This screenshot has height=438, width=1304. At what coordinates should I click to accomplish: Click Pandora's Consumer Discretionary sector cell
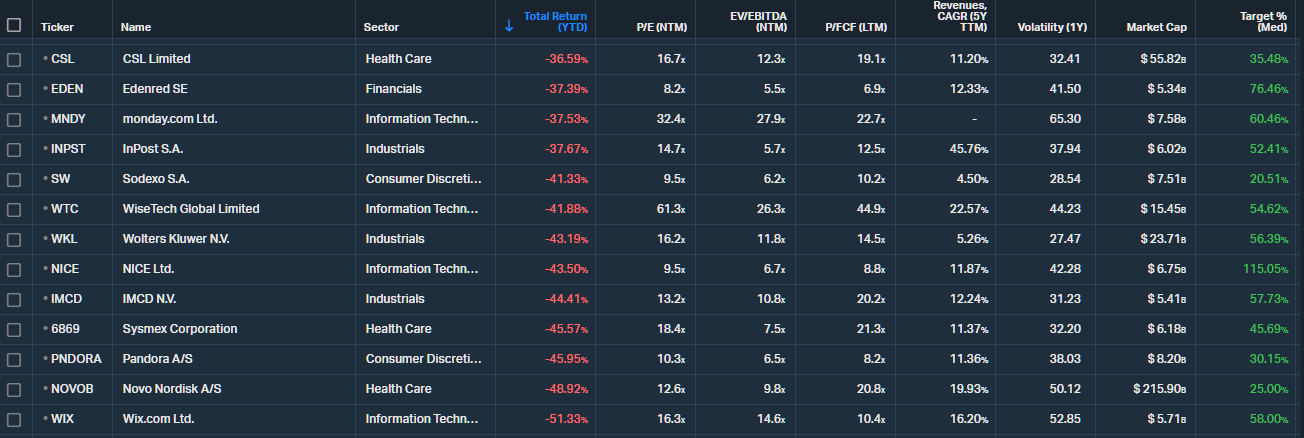click(x=423, y=359)
